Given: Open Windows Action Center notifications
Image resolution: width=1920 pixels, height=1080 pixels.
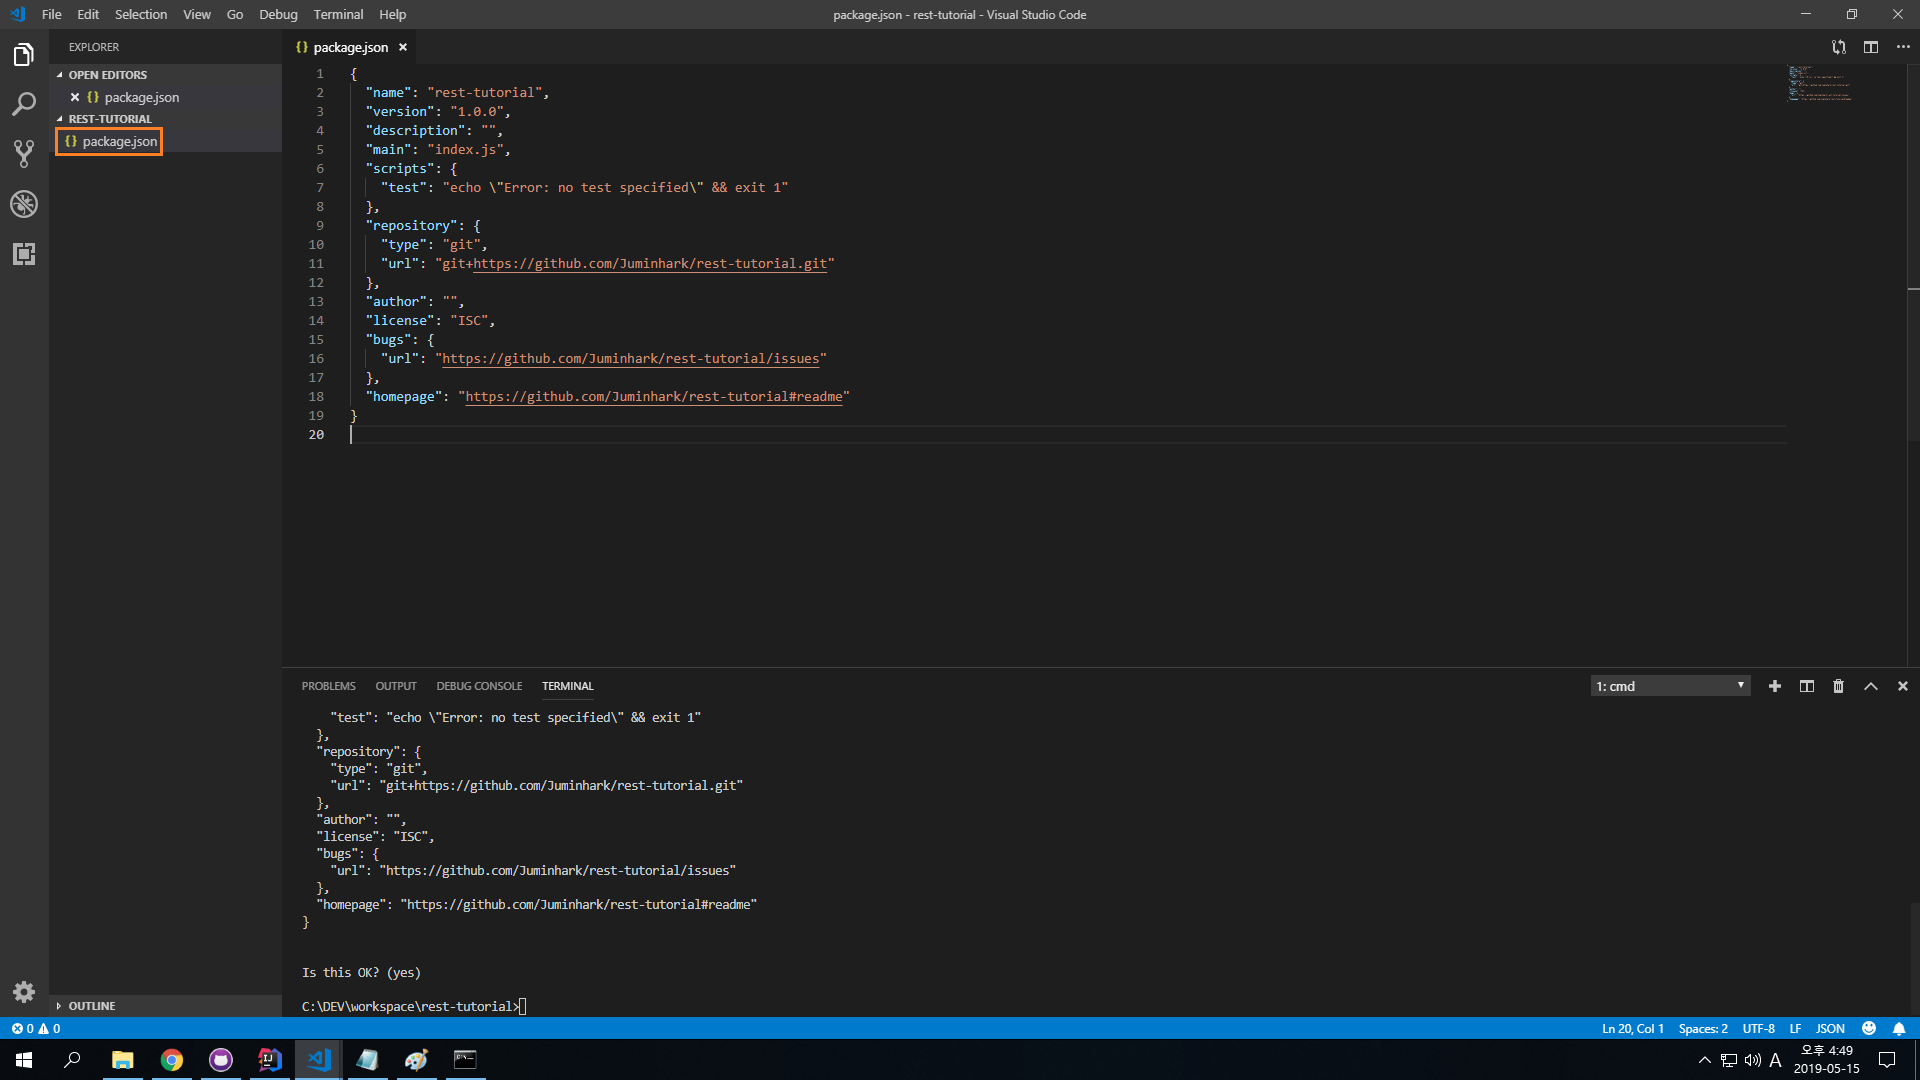Looking at the screenshot, I should pyautogui.click(x=1888, y=1060).
